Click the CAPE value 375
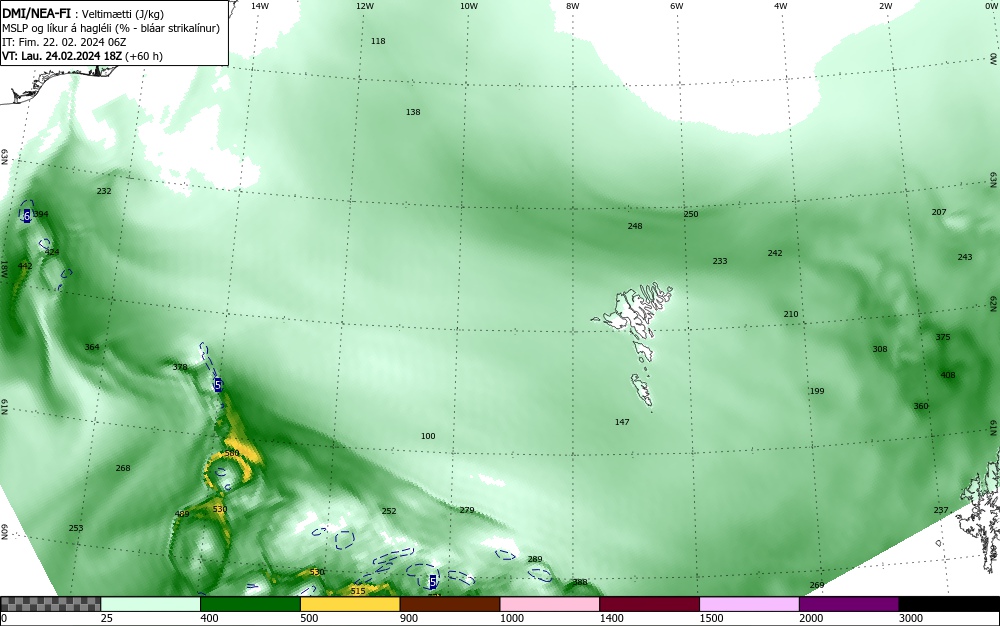Image resolution: width=1000 pixels, height=626 pixels. coord(943,337)
